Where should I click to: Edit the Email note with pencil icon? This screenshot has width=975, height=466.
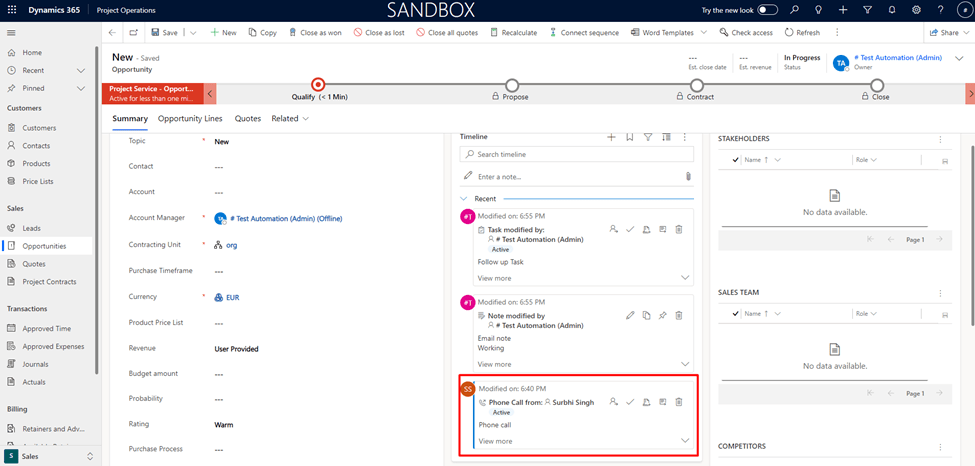[x=630, y=316]
